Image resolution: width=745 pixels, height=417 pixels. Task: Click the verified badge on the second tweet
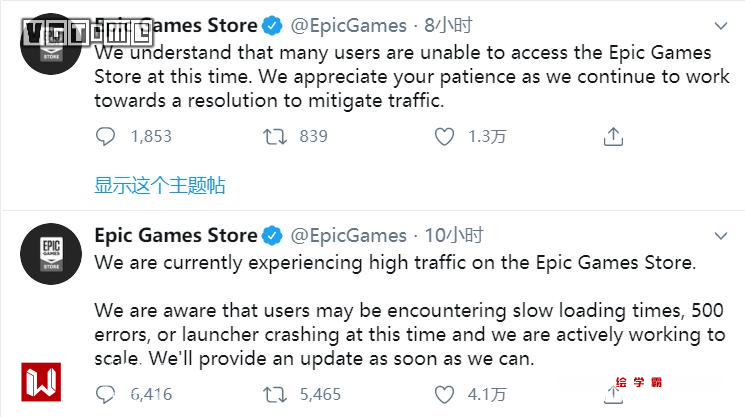(x=272, y=236)
